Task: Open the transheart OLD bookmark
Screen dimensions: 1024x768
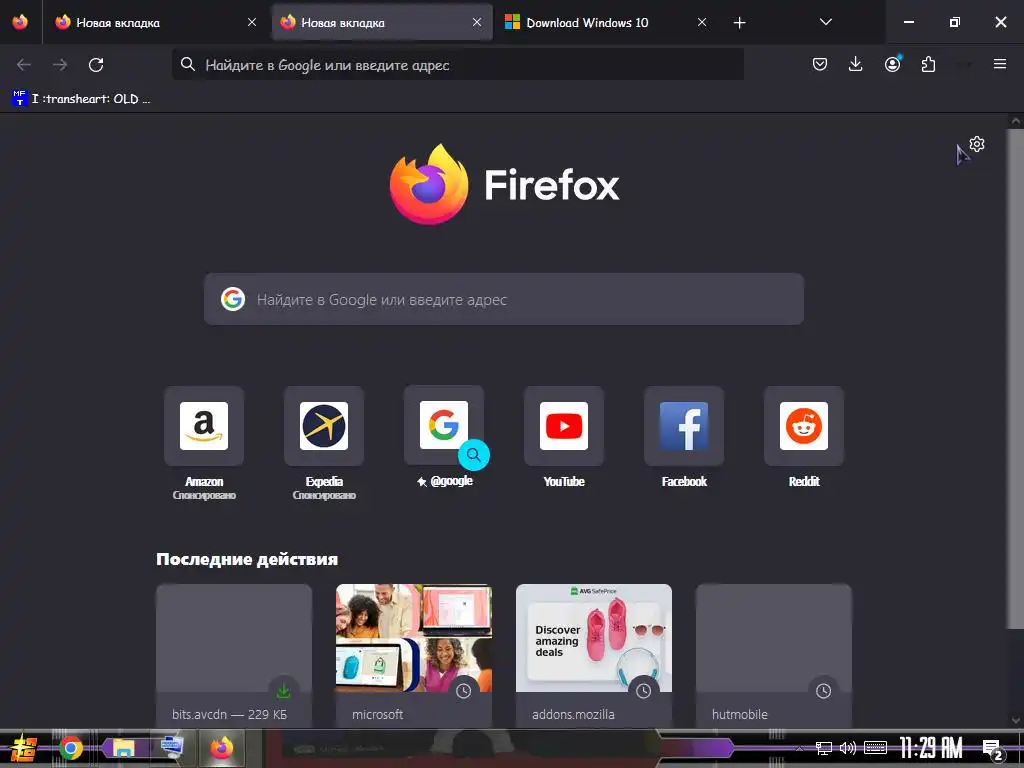Action: tap(82, 99)
